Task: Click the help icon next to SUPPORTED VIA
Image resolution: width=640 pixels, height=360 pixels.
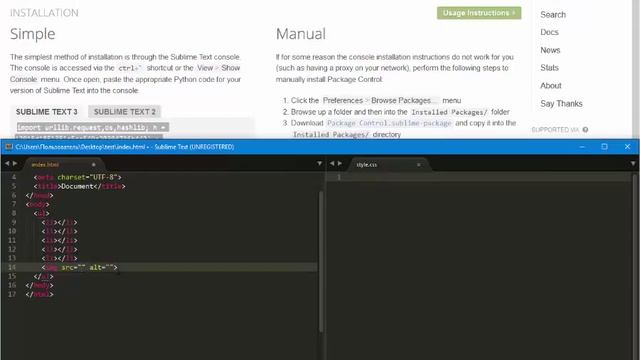Action: (585, 129)
